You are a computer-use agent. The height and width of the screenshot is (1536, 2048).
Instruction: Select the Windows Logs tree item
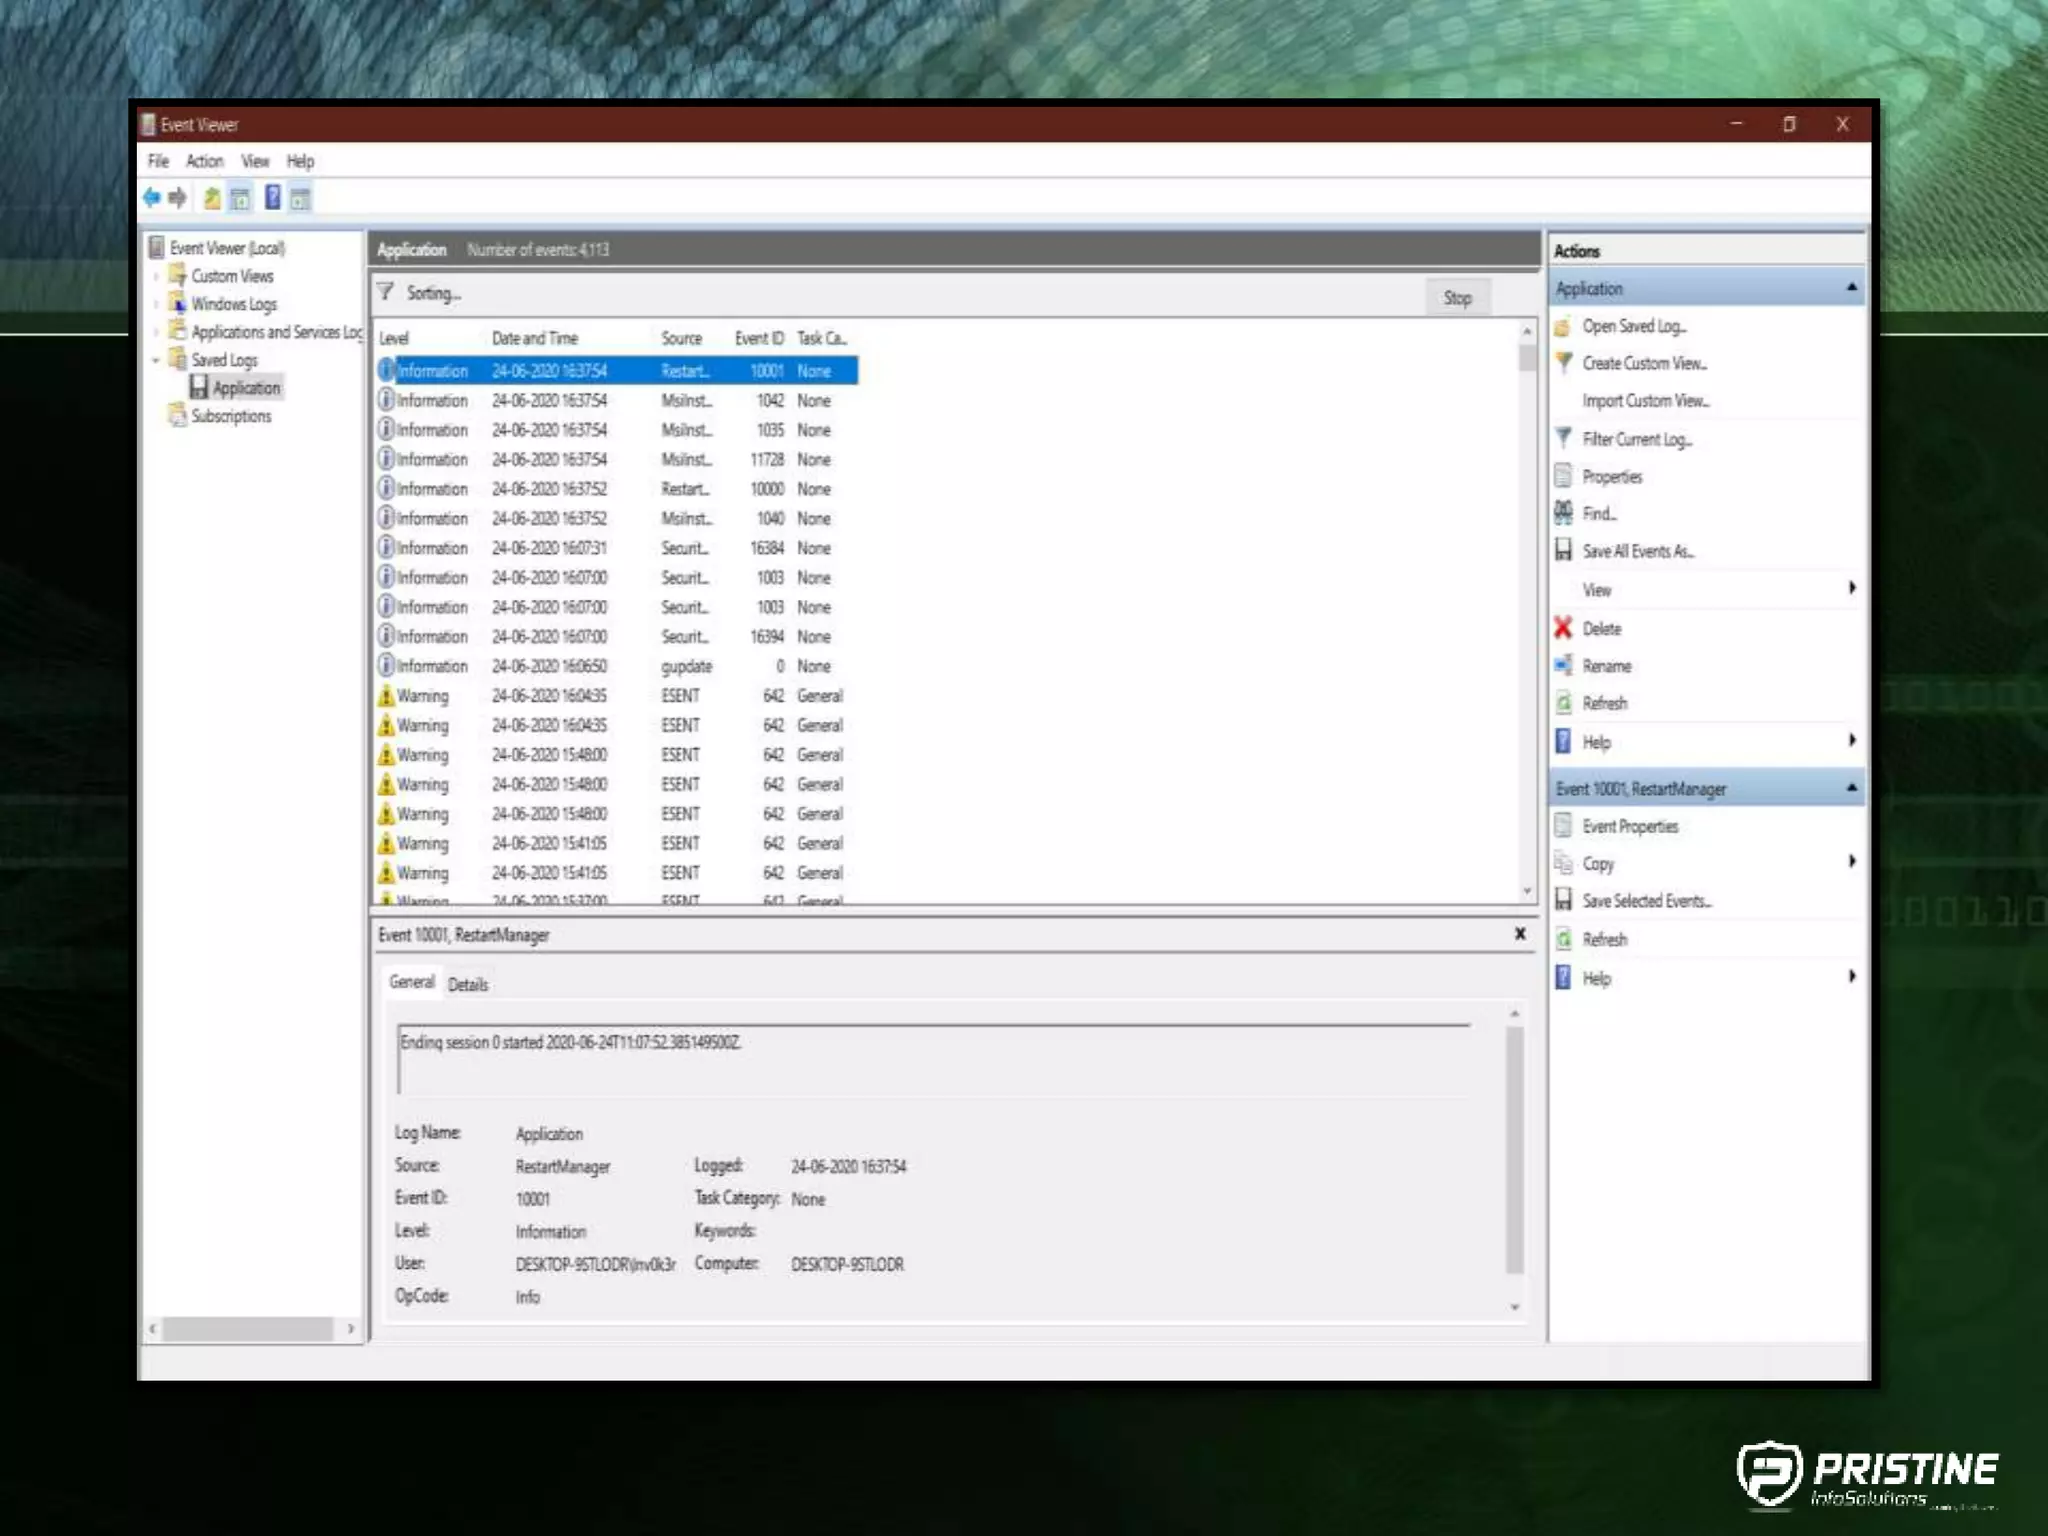tap(233, 304)
